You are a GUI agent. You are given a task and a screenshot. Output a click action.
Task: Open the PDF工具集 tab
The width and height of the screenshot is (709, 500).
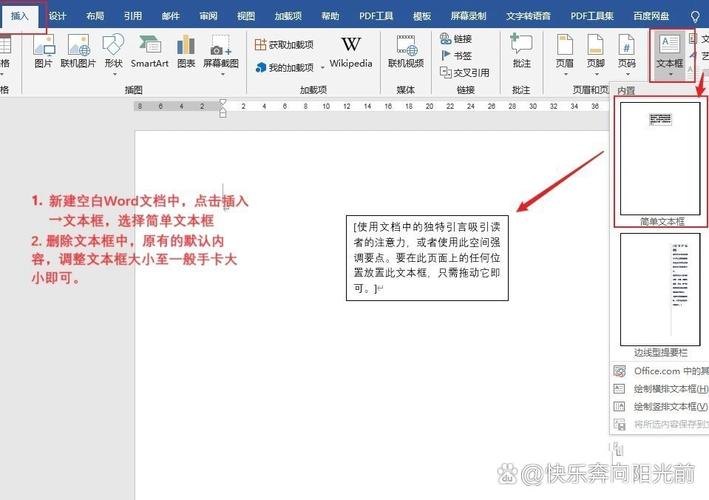pyautogui.click(x=592, y=16)
